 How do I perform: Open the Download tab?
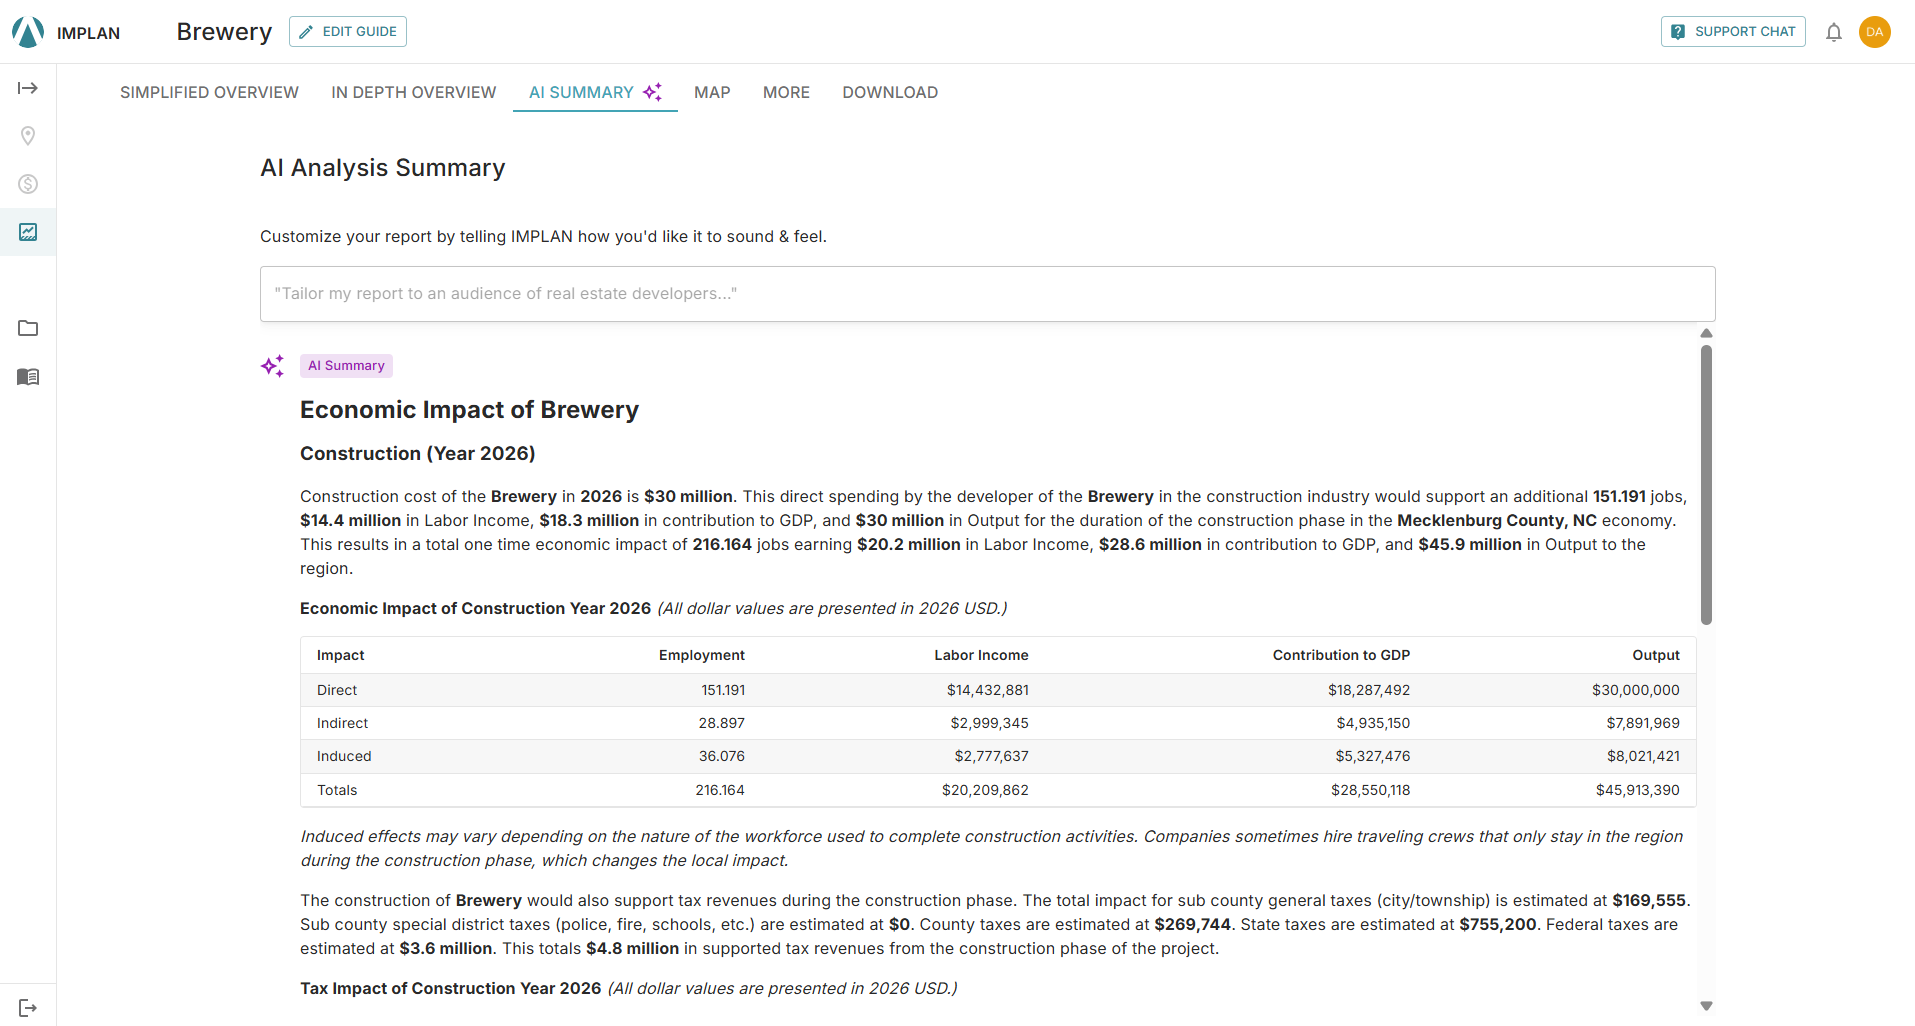(x=890, y=92)
